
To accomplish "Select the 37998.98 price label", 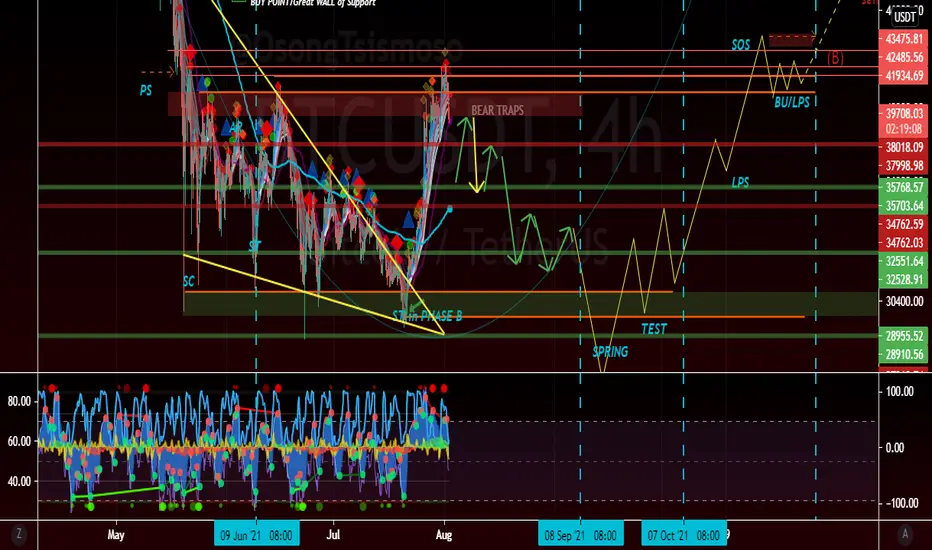I will tap(905, 165).
